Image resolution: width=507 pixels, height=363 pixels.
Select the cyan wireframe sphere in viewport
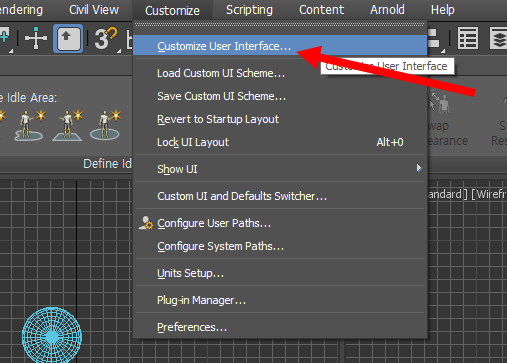(52, 335)
